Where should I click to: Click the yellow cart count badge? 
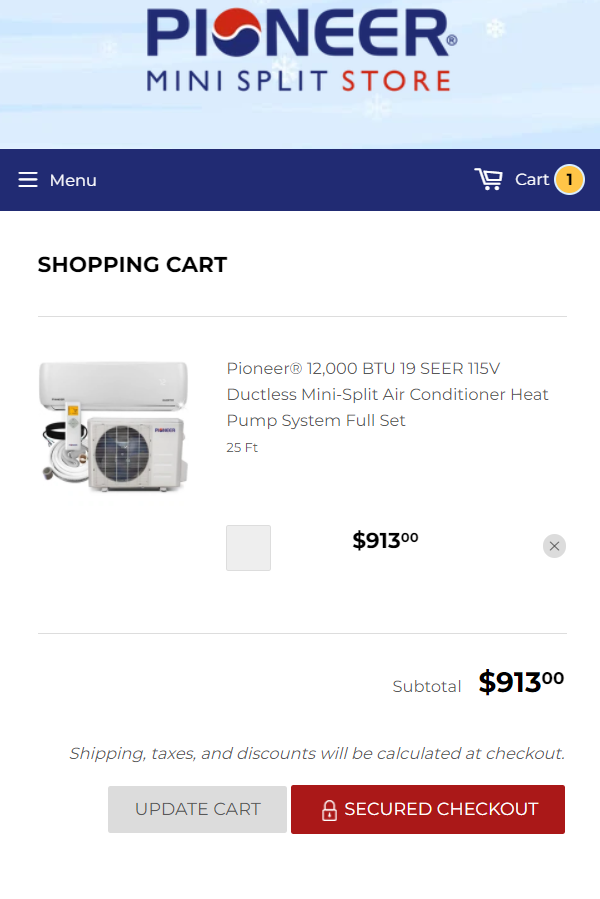[569, 180]
